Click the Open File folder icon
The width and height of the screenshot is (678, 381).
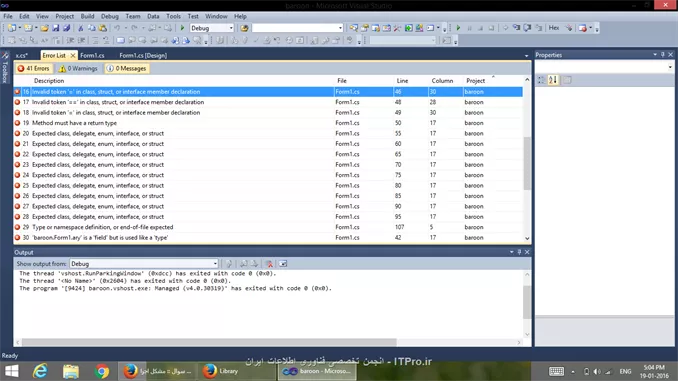coord(44,28)
